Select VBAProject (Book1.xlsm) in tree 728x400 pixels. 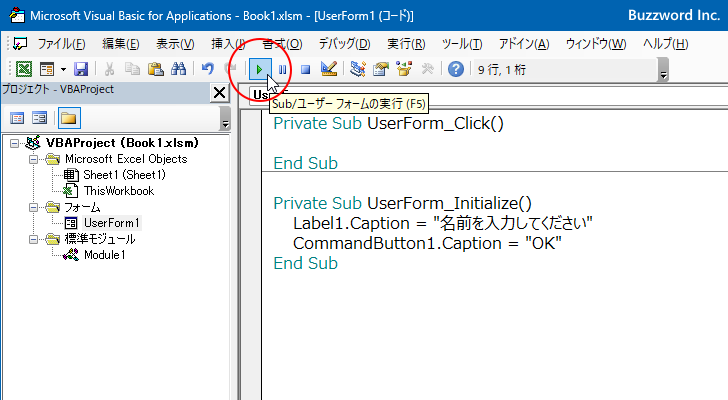(x=122, y=143)
